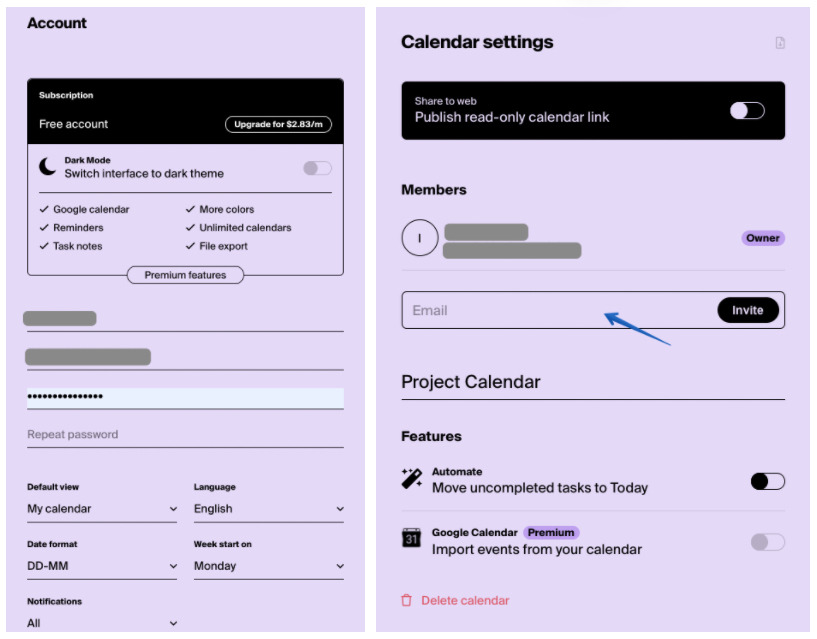Open the Language dropdown

pos(269,509)
